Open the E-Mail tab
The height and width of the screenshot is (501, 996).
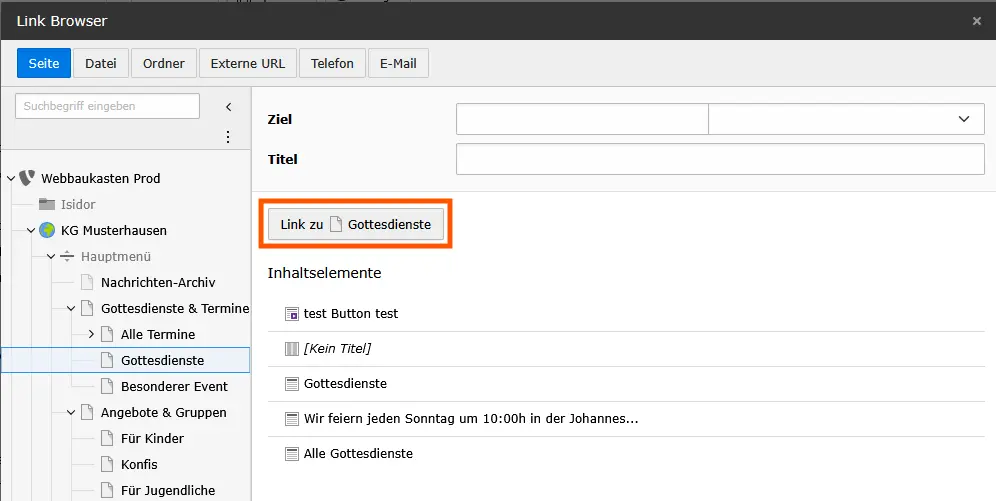[x=398, y=63]
